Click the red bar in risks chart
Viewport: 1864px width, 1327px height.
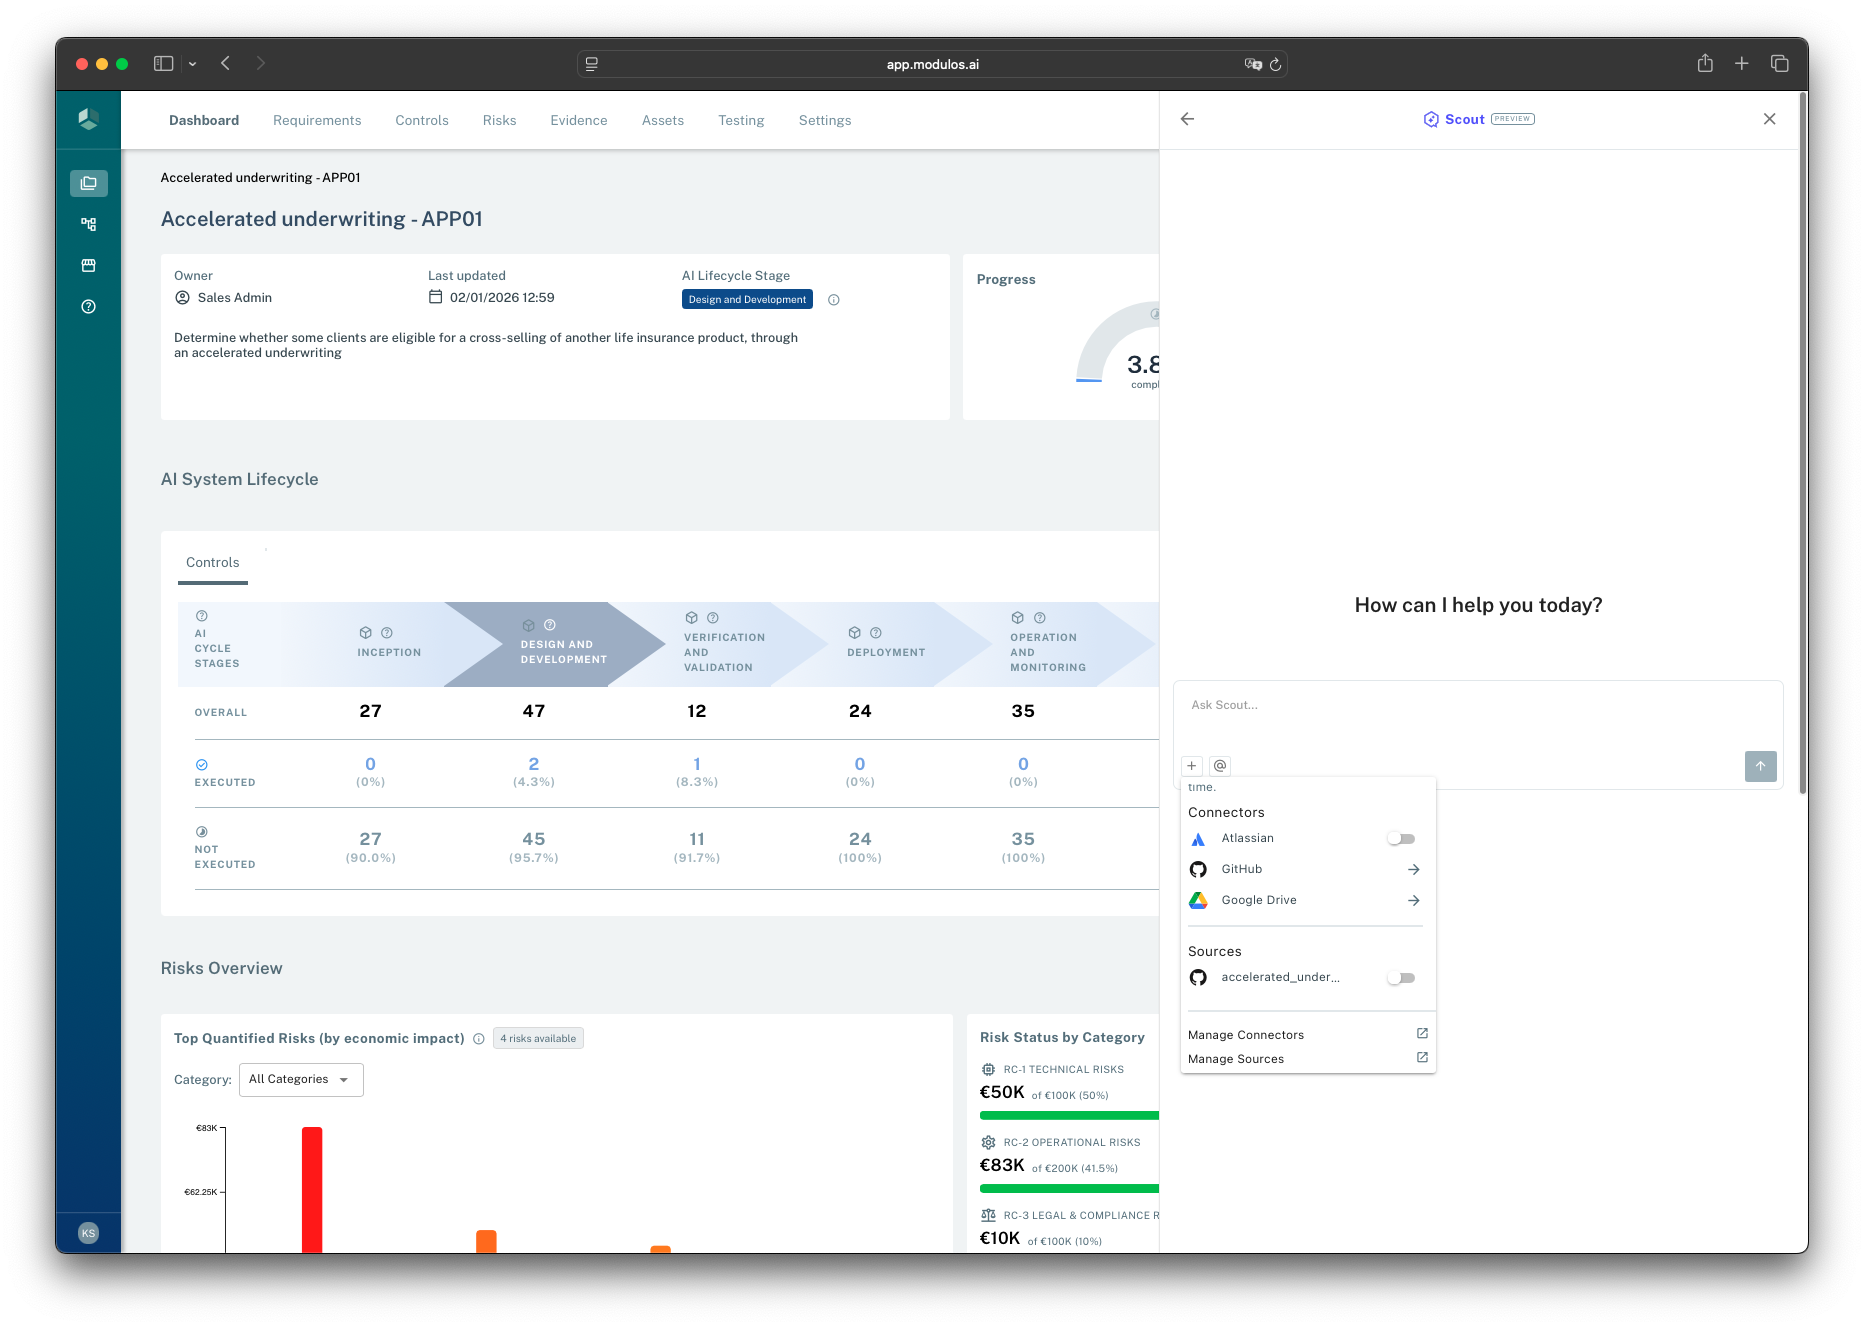click(x=312, y=1189)
